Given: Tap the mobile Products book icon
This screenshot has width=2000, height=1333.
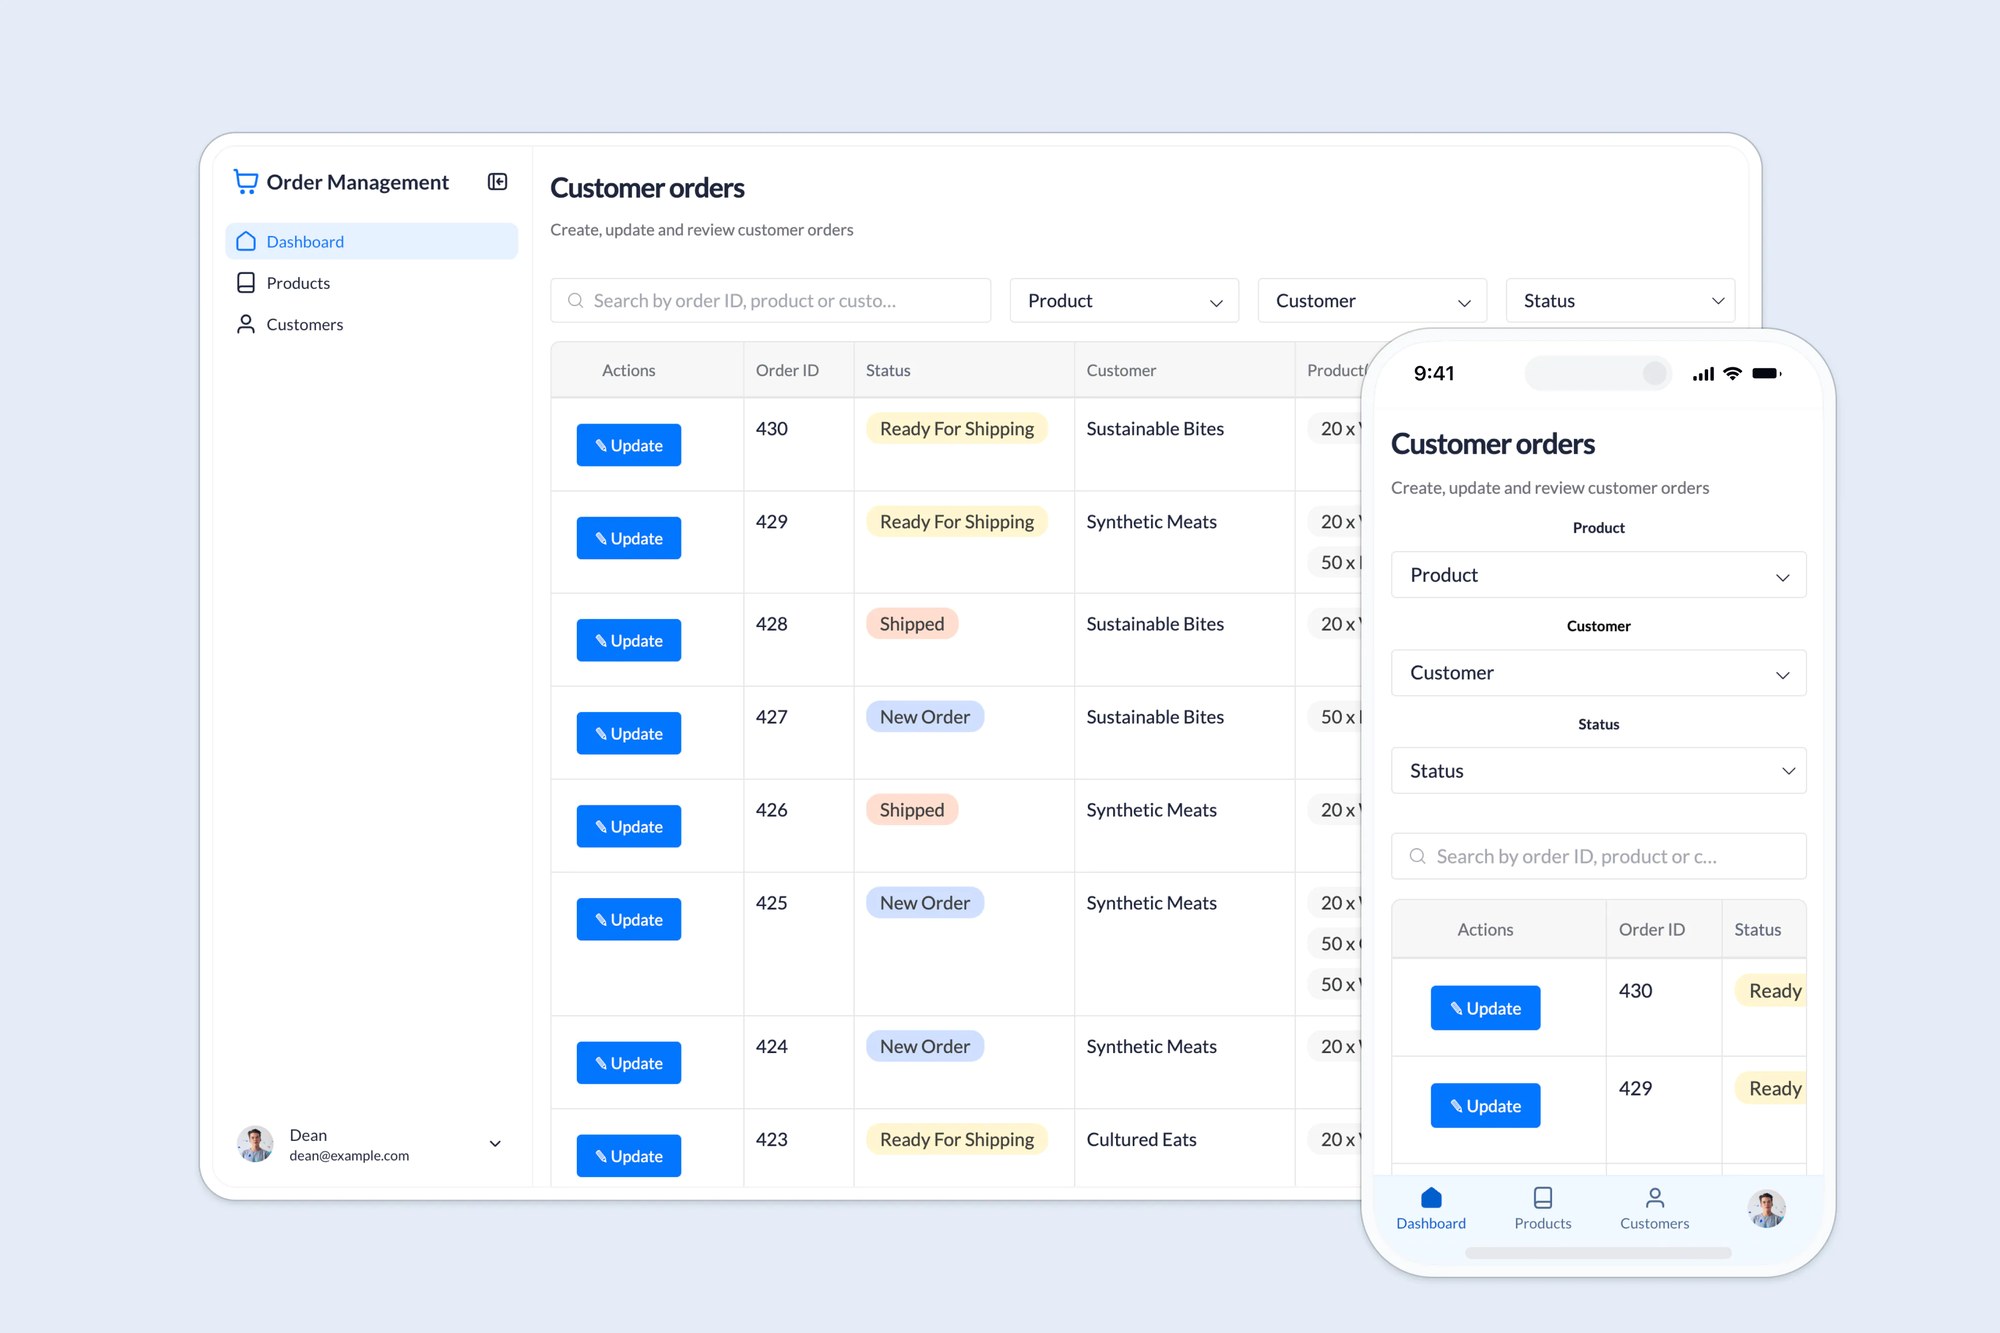Looking at the screenshot, I should [1543, 1197].
